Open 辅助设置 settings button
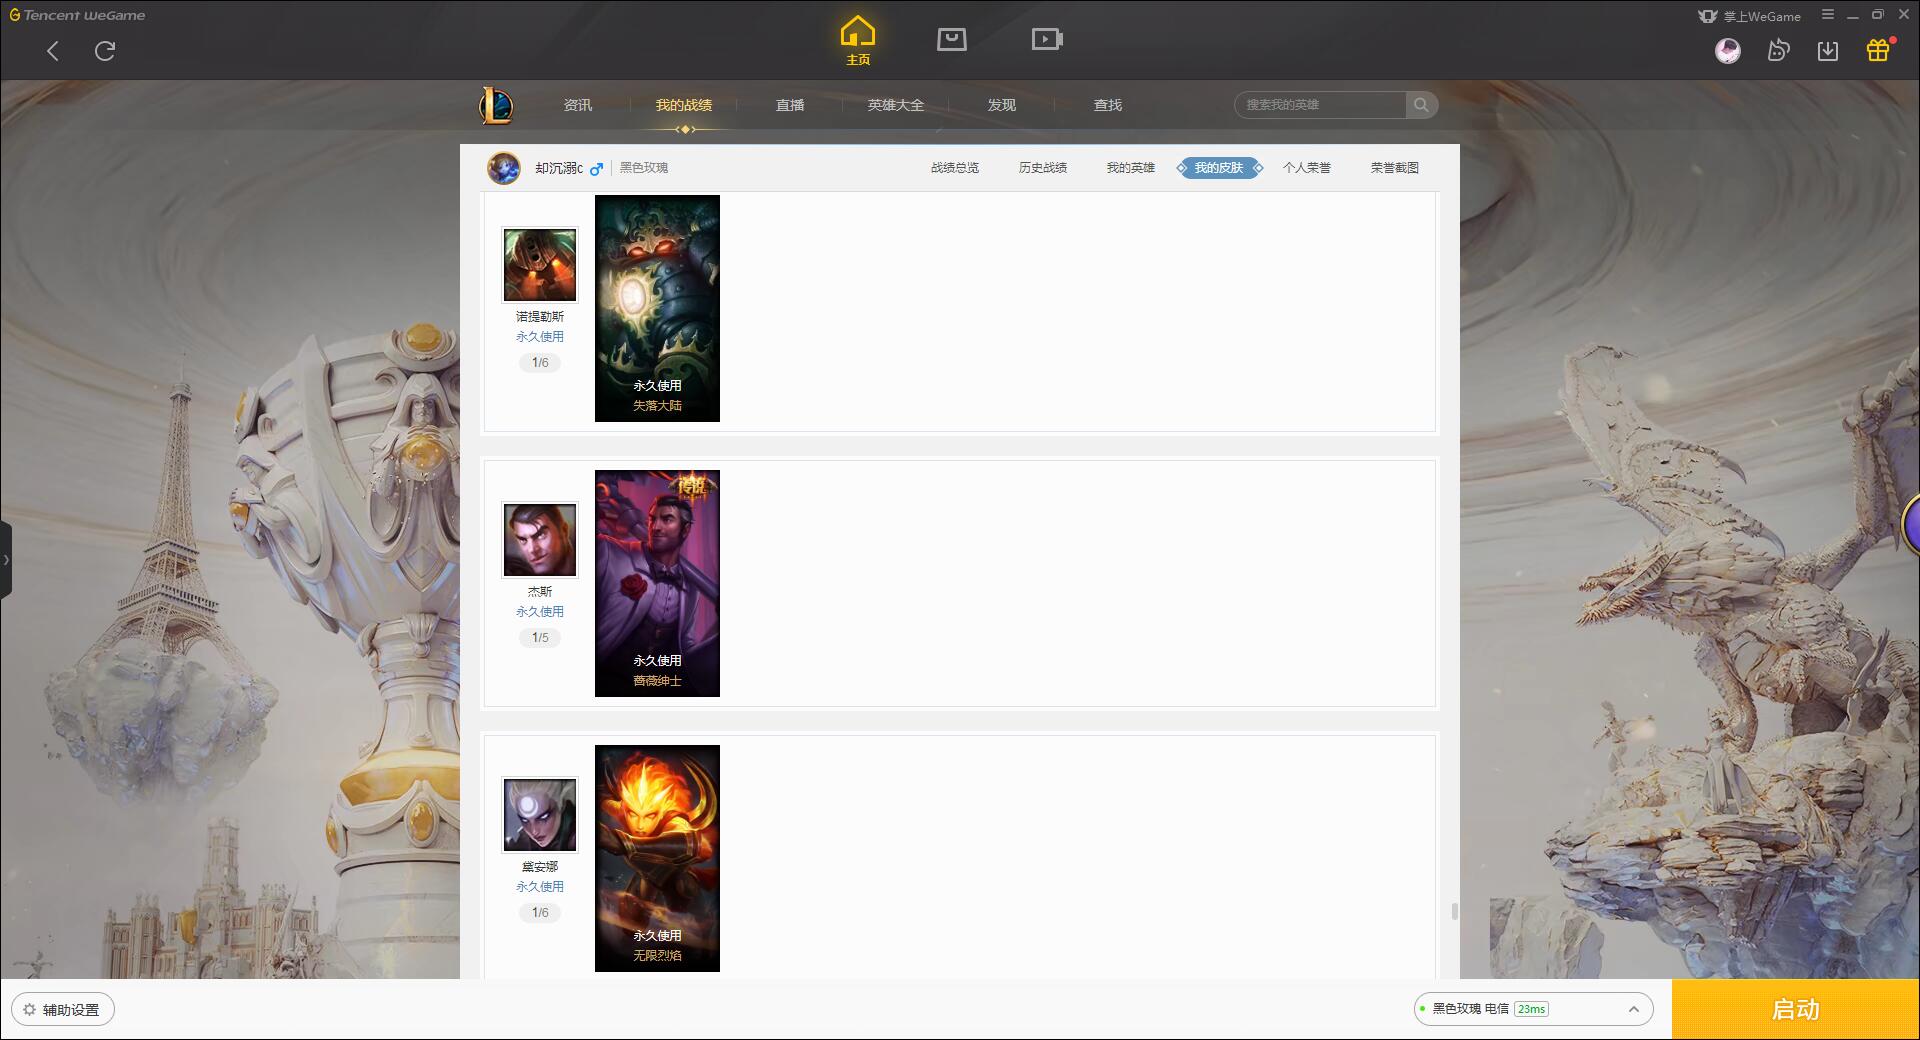Screen dimensions: 1920x1040 point(63,1010)
